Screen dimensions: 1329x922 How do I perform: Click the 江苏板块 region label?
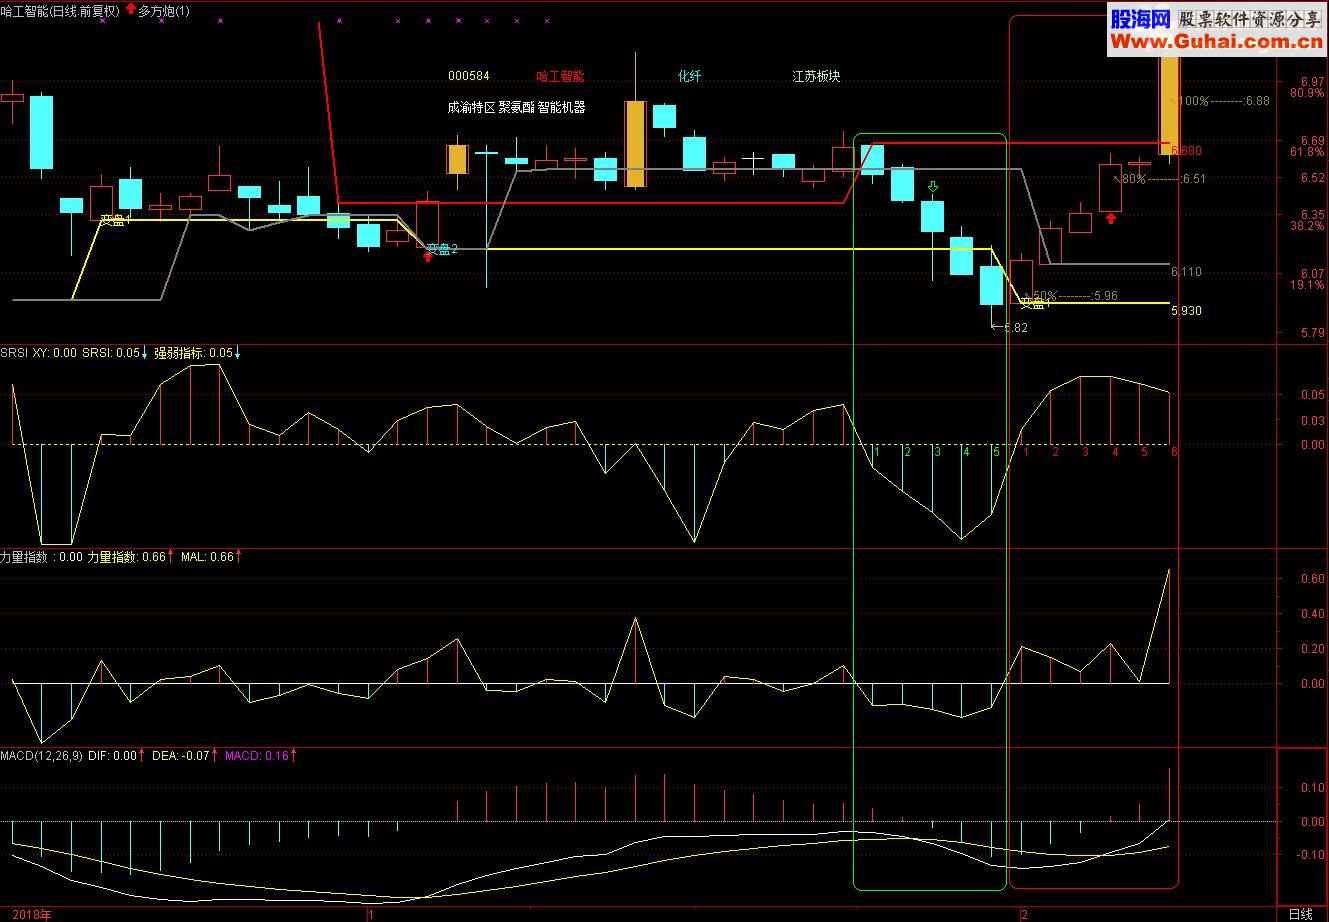tap(816, 76)
